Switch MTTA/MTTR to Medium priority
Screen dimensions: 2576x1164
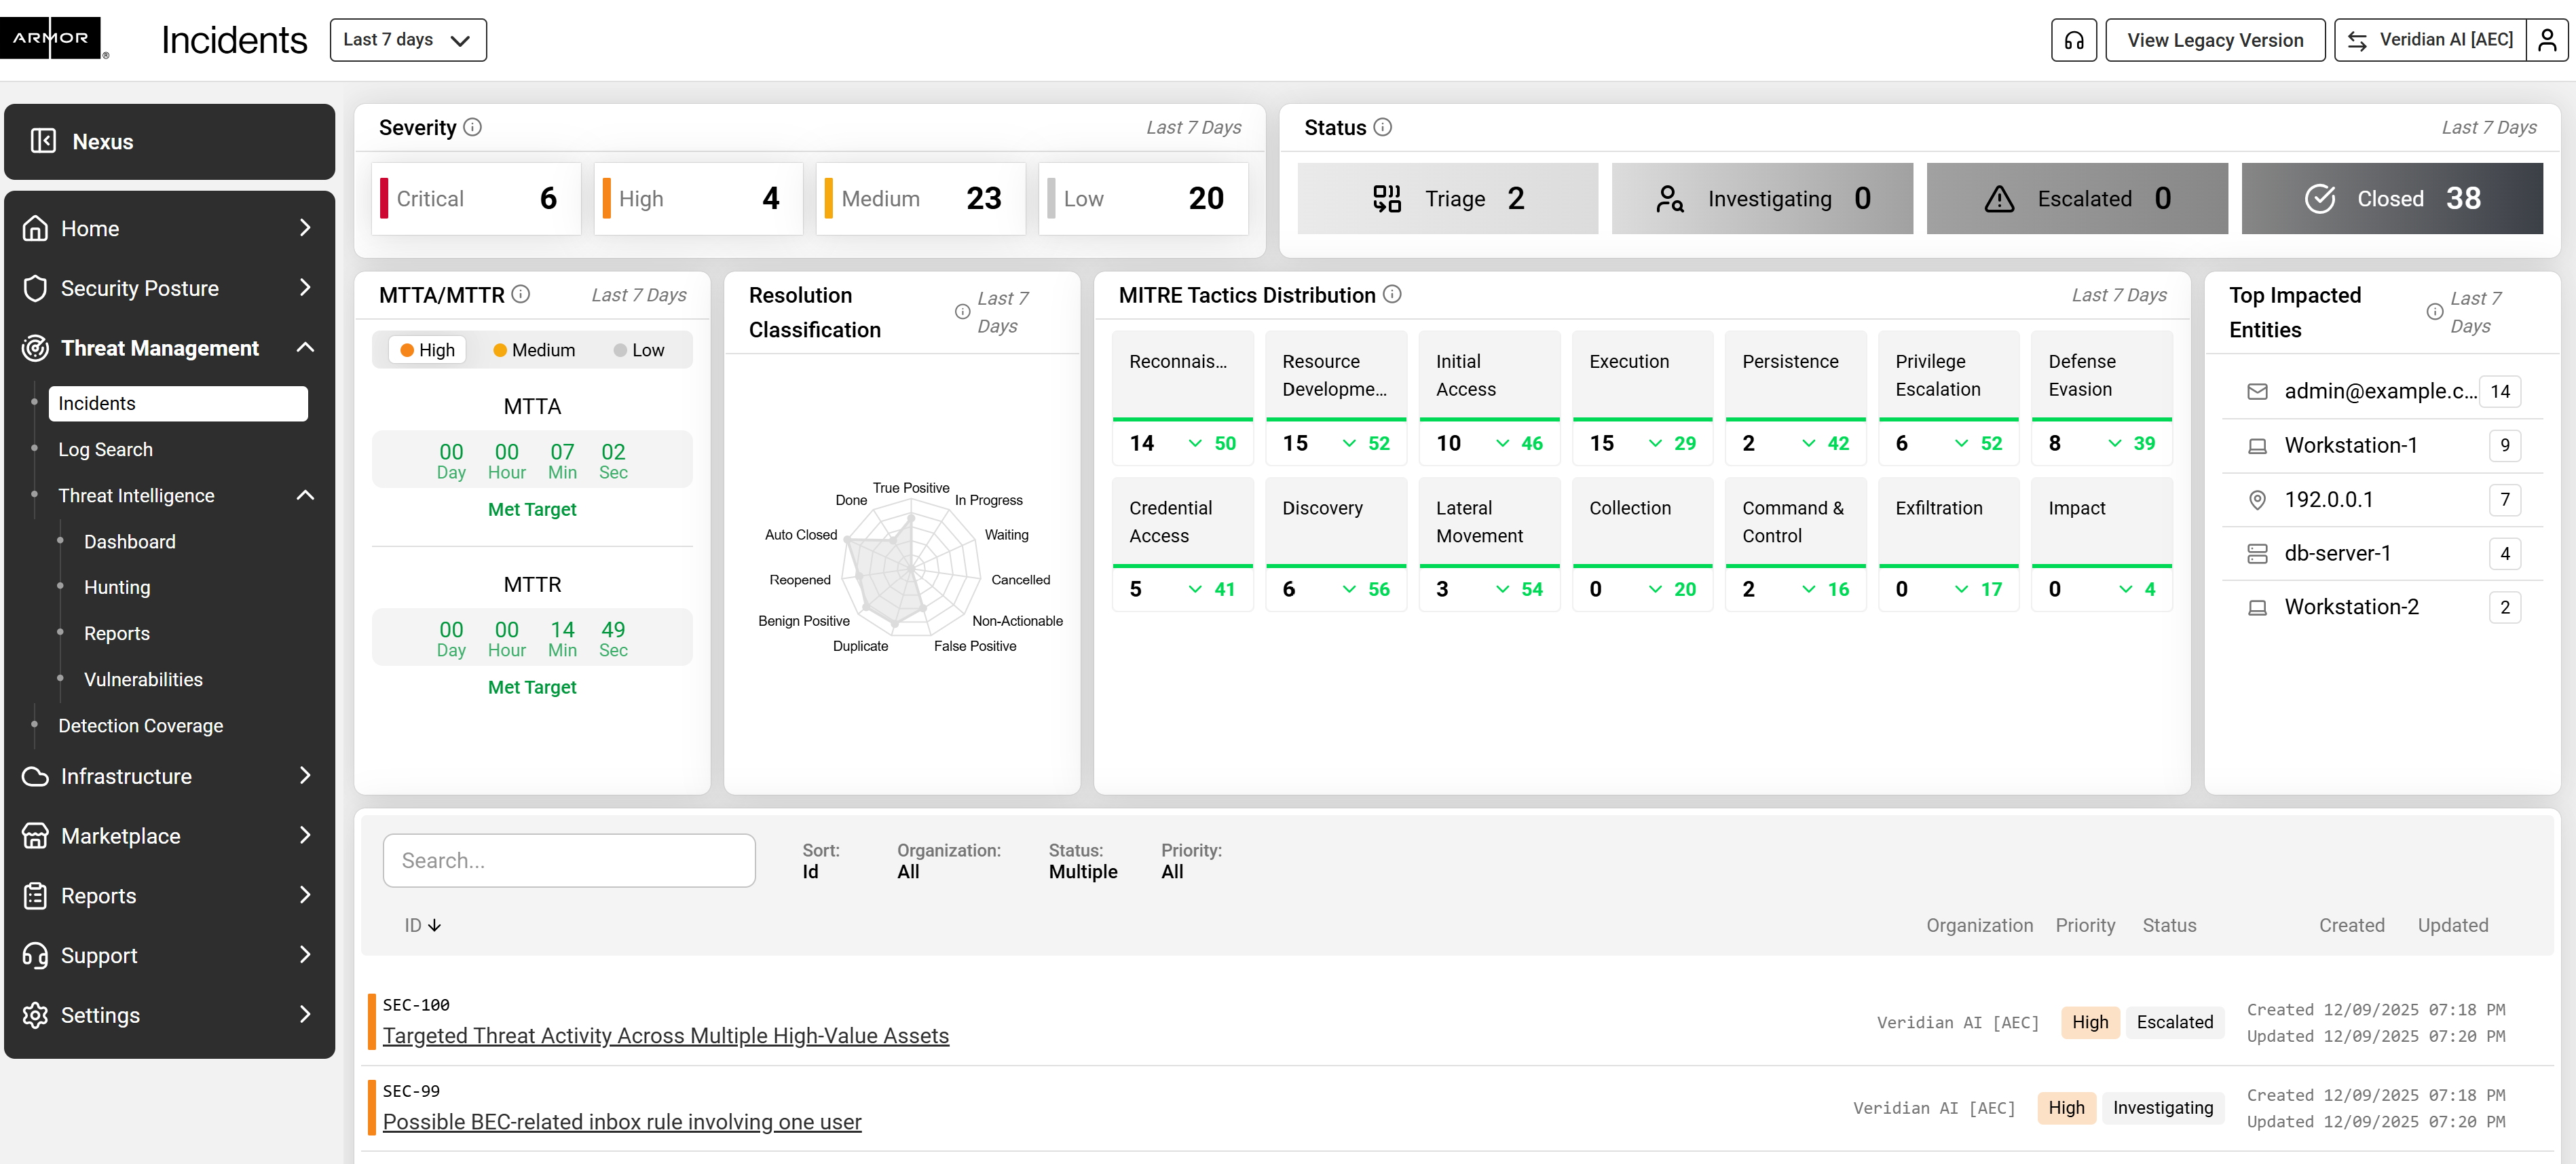(534, 350)
